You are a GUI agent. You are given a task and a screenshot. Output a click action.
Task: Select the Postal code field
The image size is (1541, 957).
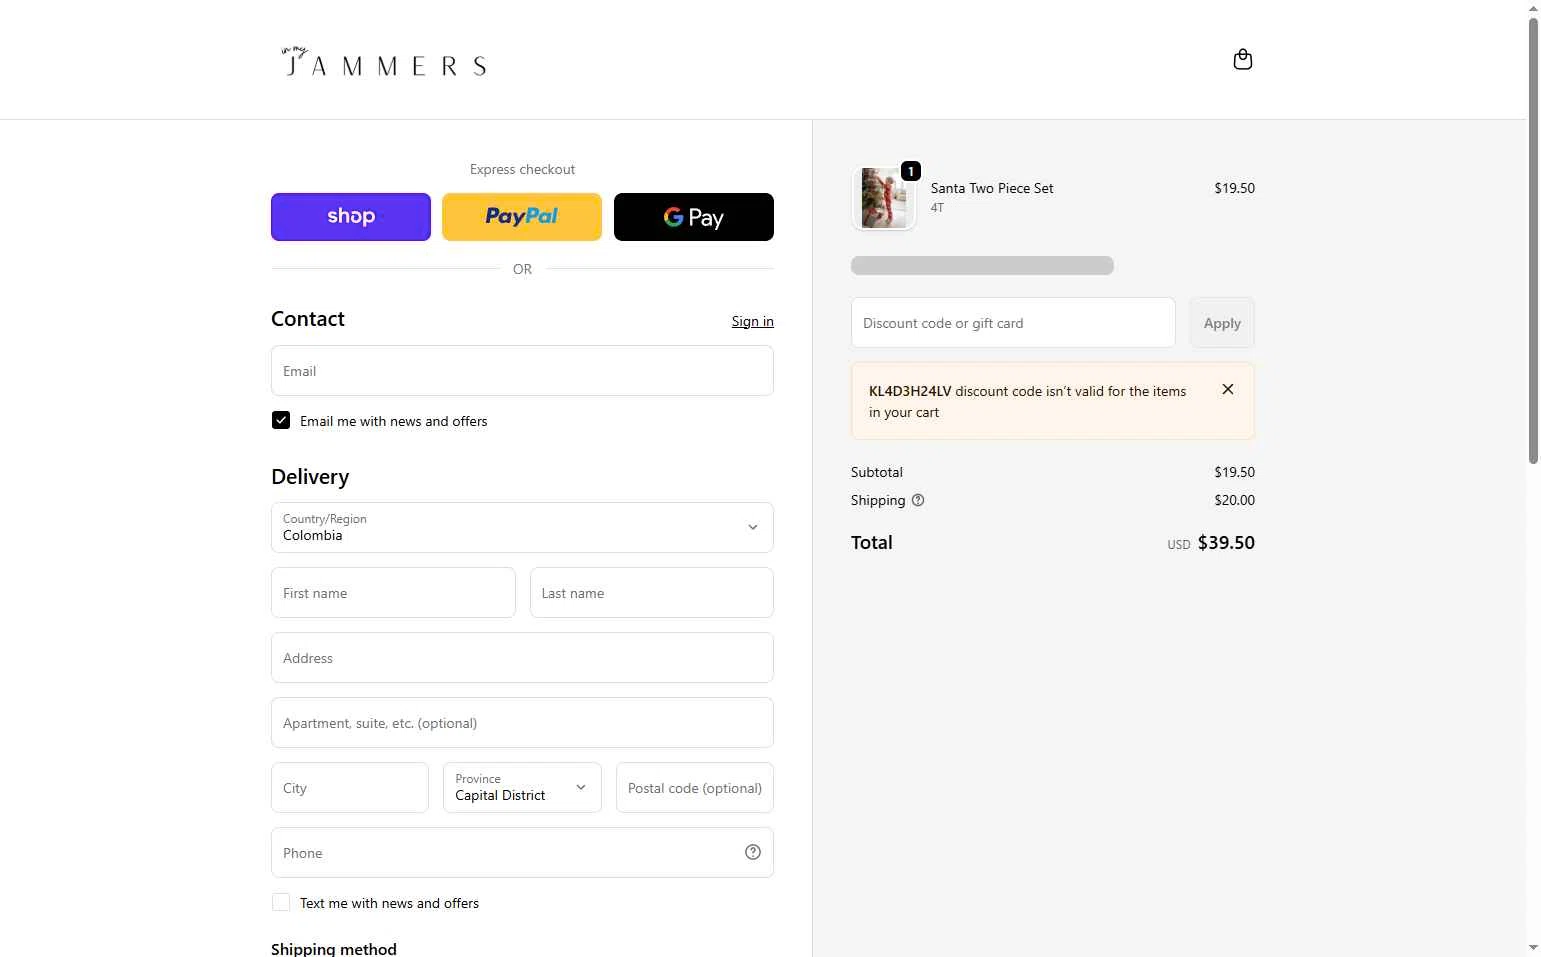point(695,788)
